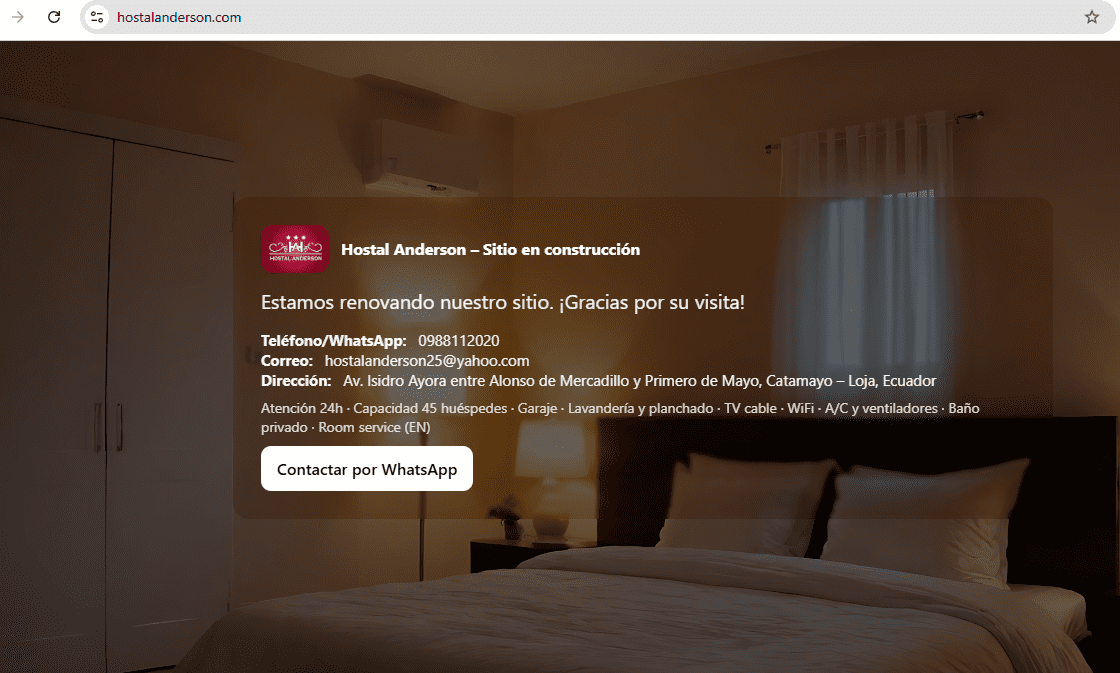Click the Hostal Anderson logo
Viewport: 1120px width, 673px height.
click(295, 249)
